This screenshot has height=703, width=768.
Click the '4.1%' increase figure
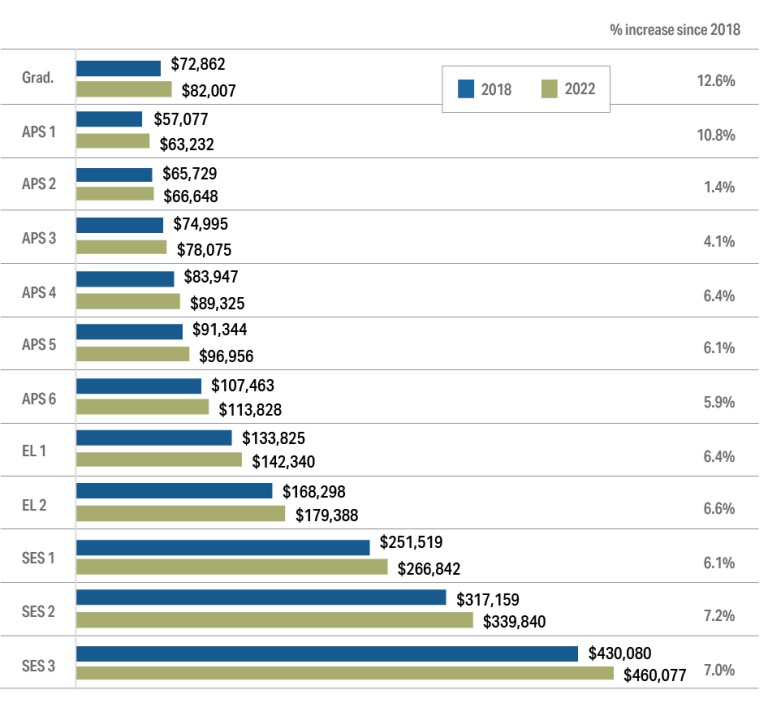720,242
